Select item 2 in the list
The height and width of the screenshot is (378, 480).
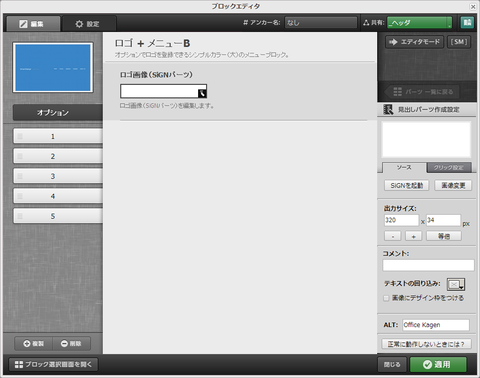(58, 156)
